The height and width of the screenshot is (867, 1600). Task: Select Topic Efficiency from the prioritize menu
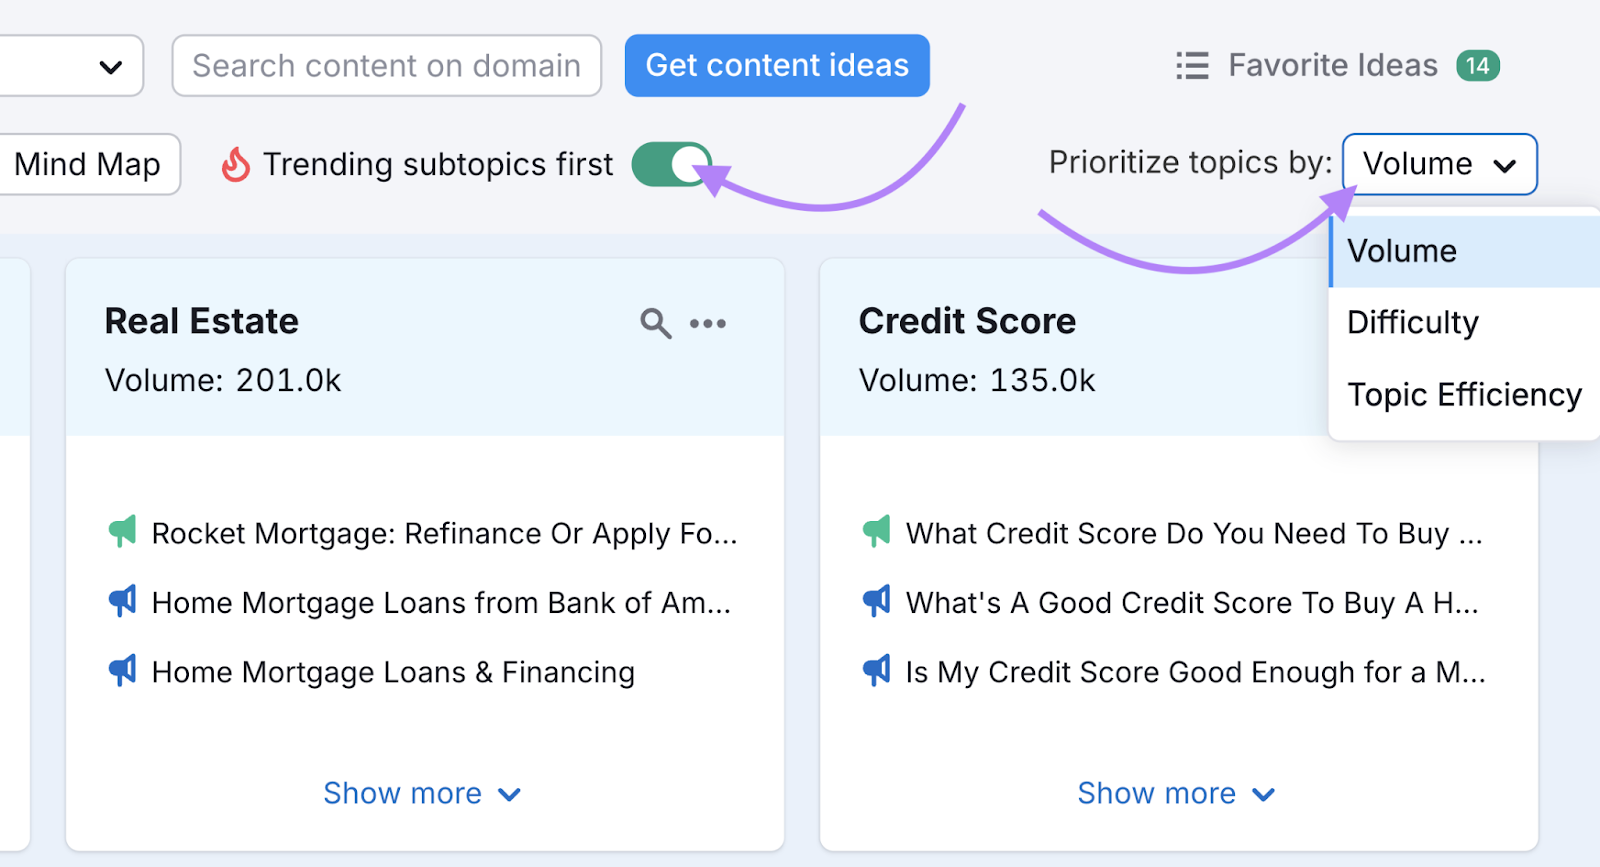tap(1464, 395)
